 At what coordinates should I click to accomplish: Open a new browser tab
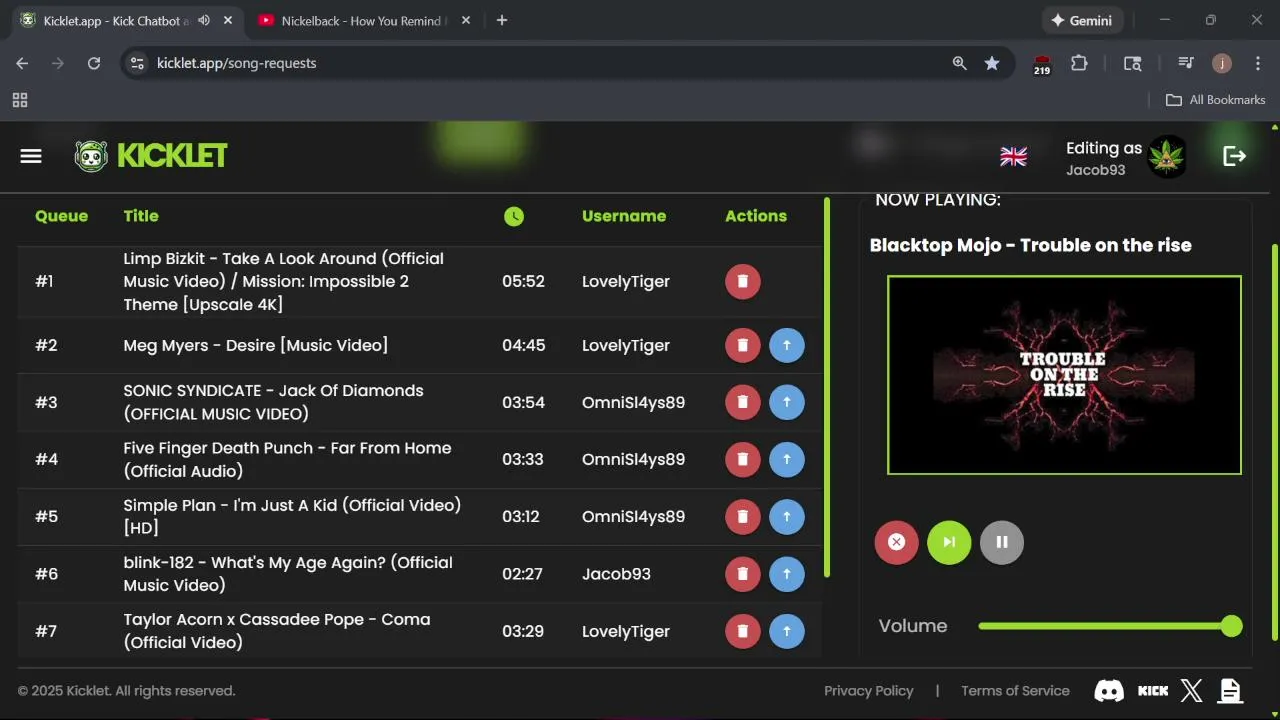tap(502, 20)
